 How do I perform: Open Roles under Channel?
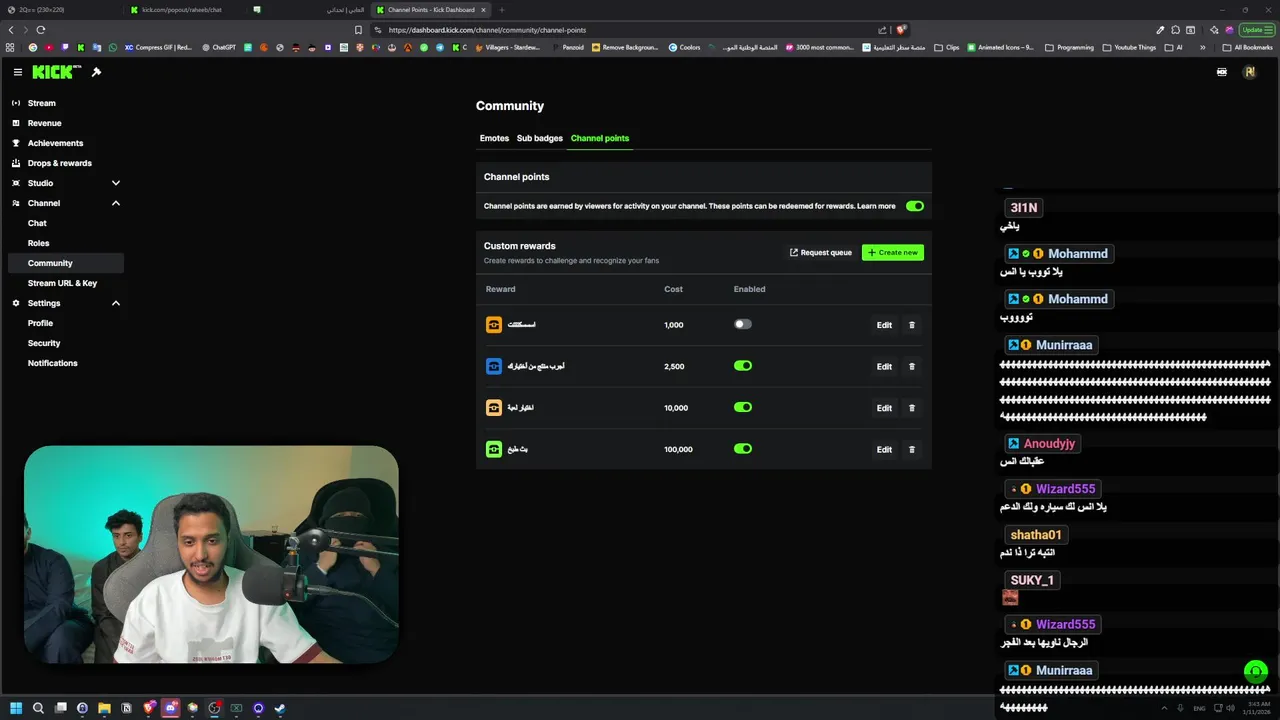[x=66, y=243]
